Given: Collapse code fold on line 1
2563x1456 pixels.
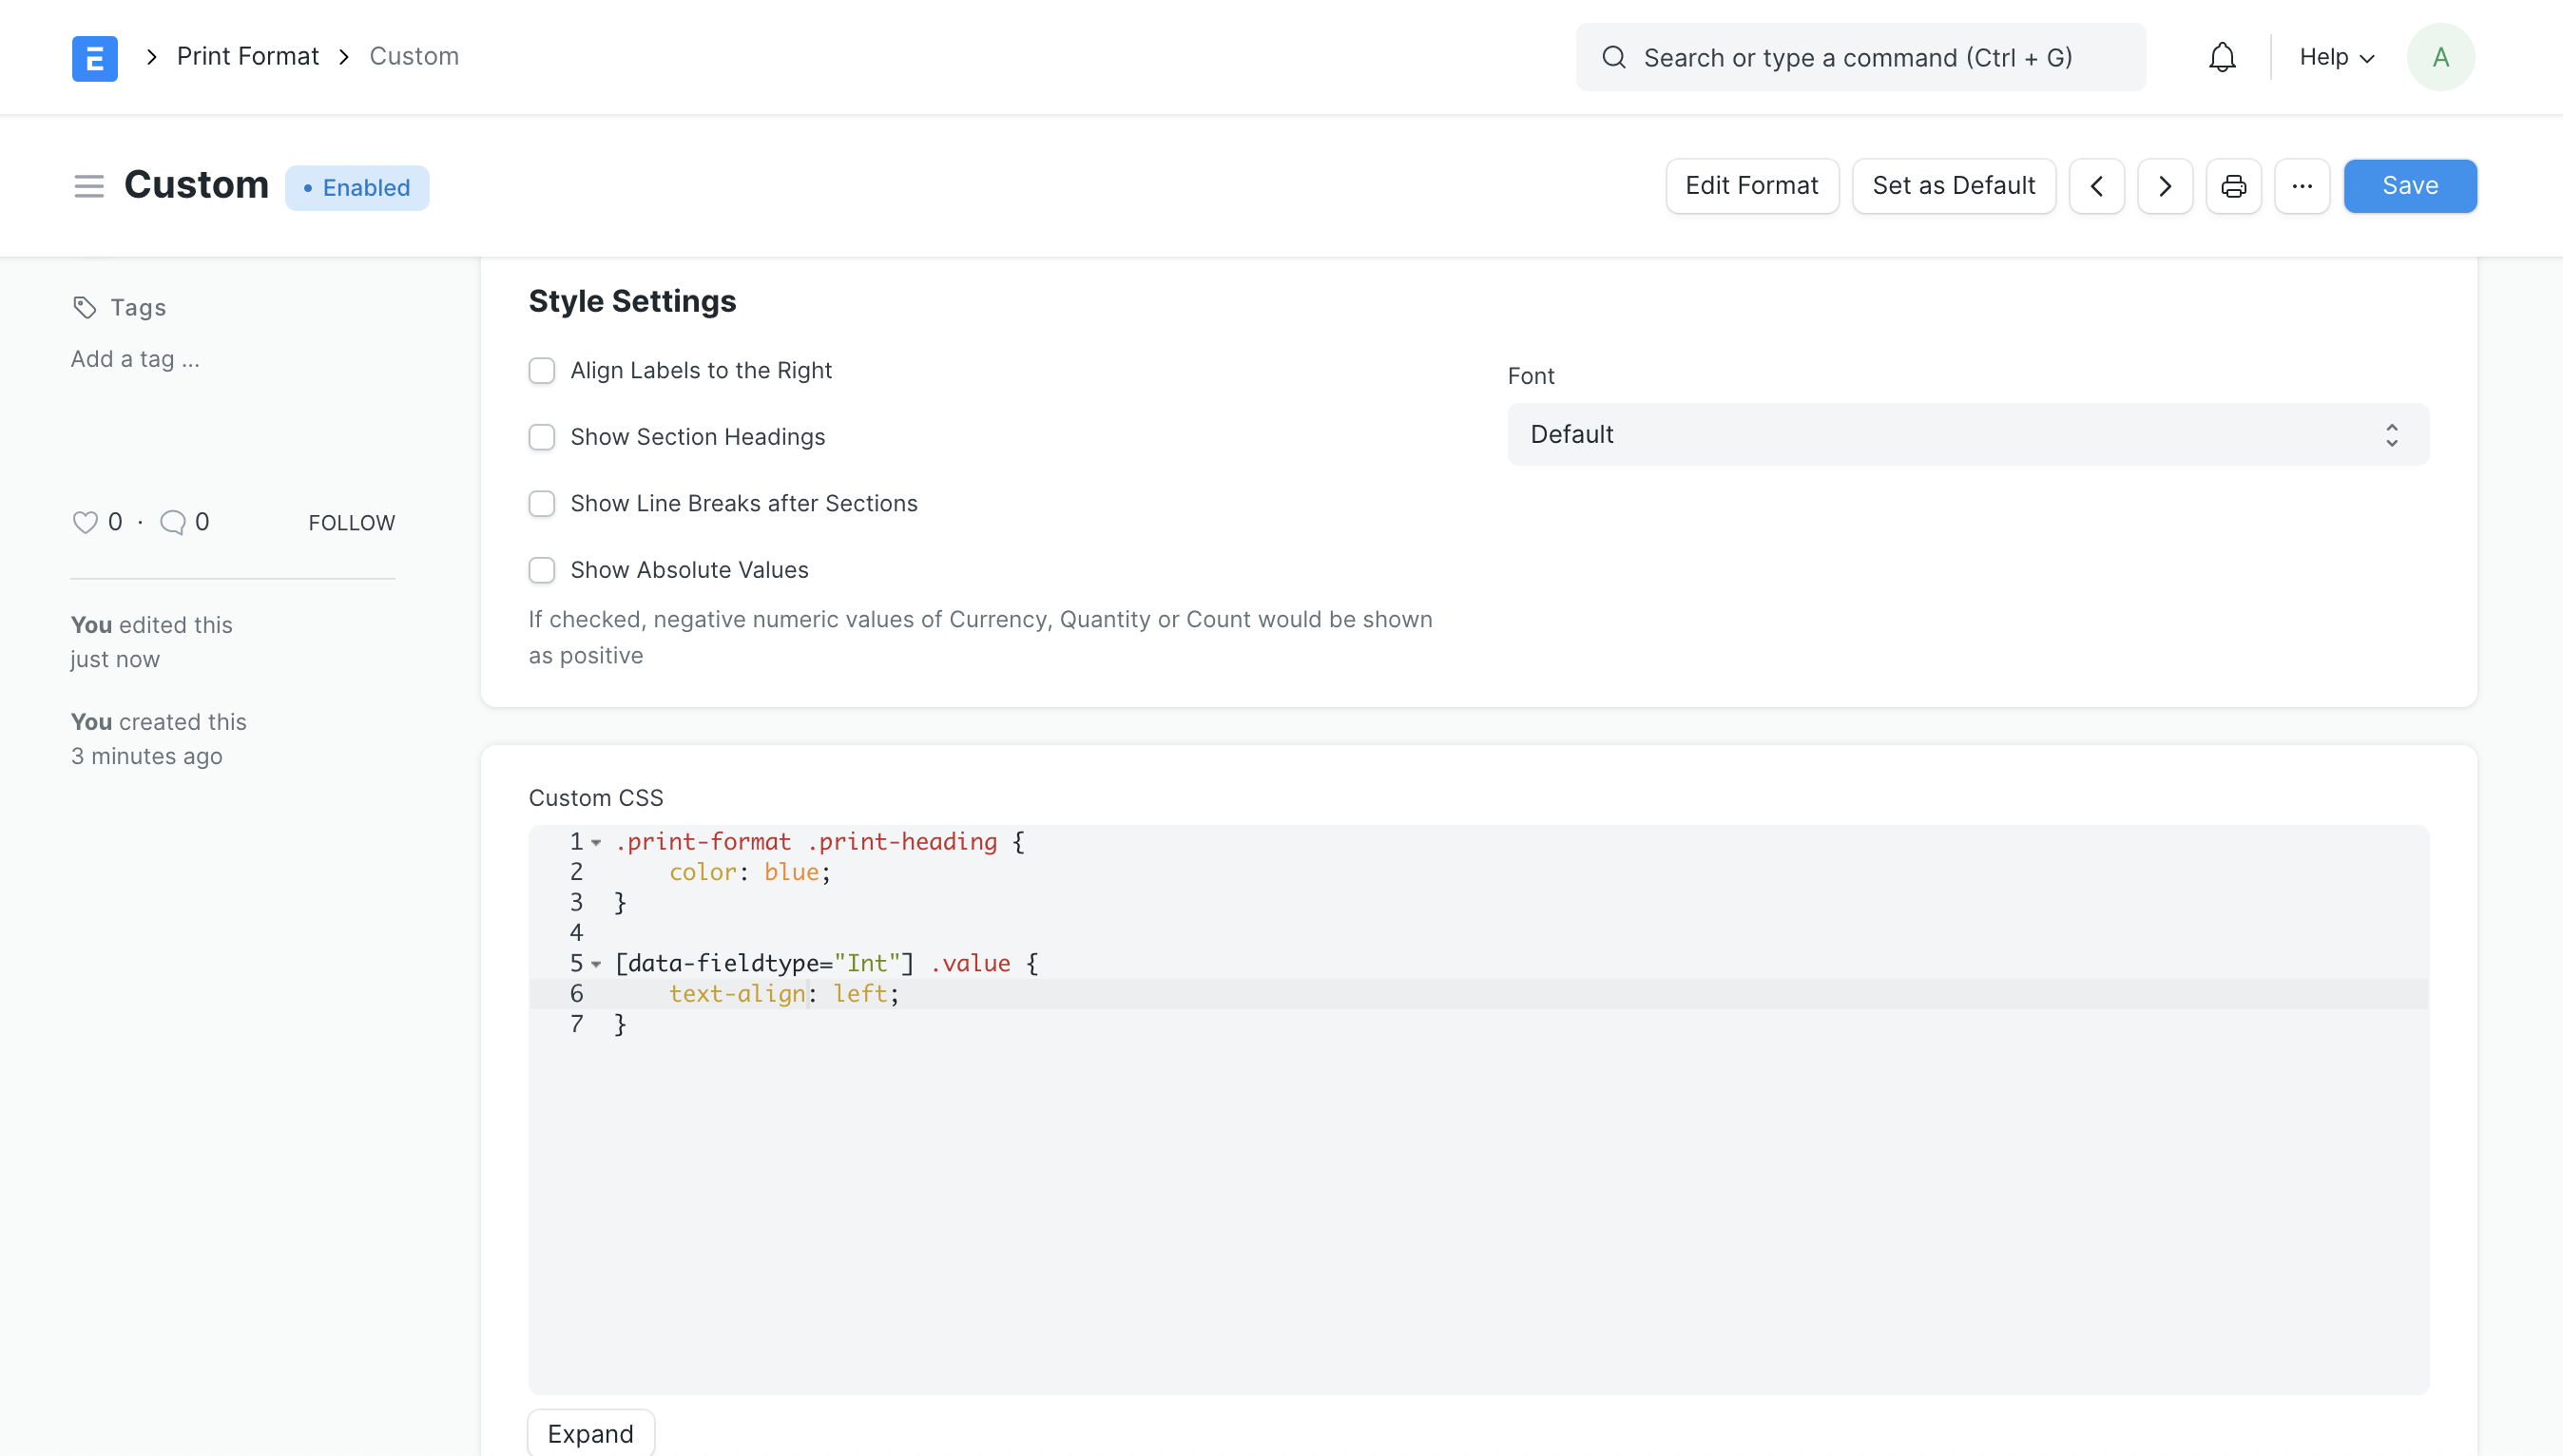Looking at the screenshot, I should pyautogui.click(x=597, y=843).
